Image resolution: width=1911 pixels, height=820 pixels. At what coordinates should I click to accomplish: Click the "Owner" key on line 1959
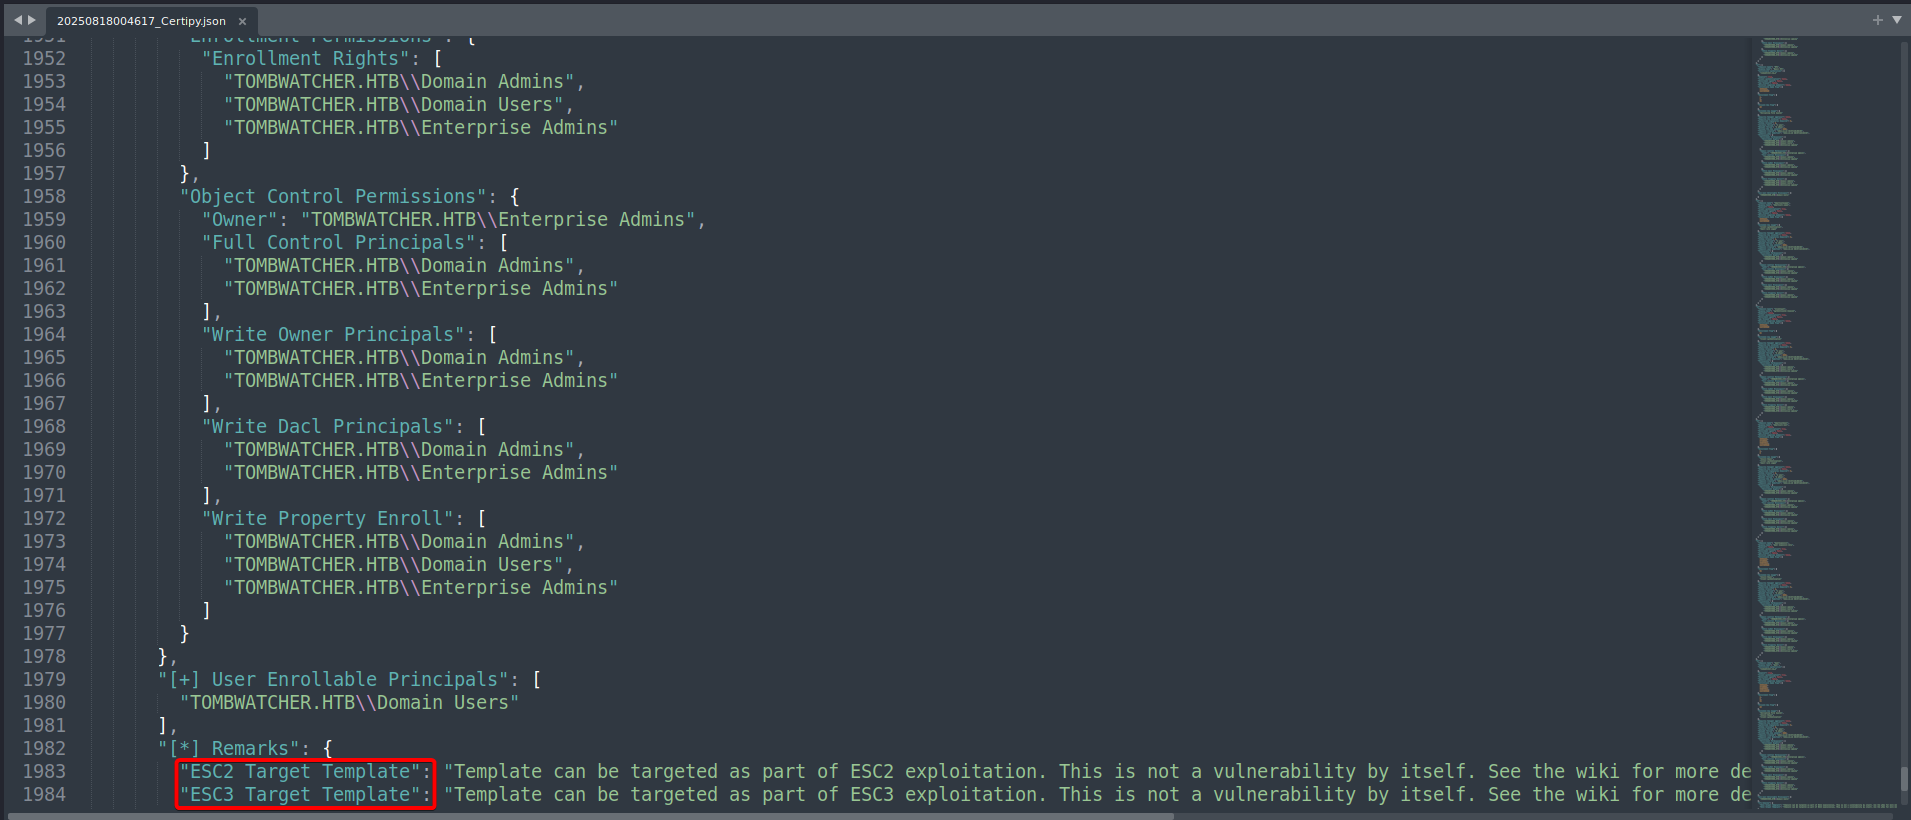tap(239, 220)
